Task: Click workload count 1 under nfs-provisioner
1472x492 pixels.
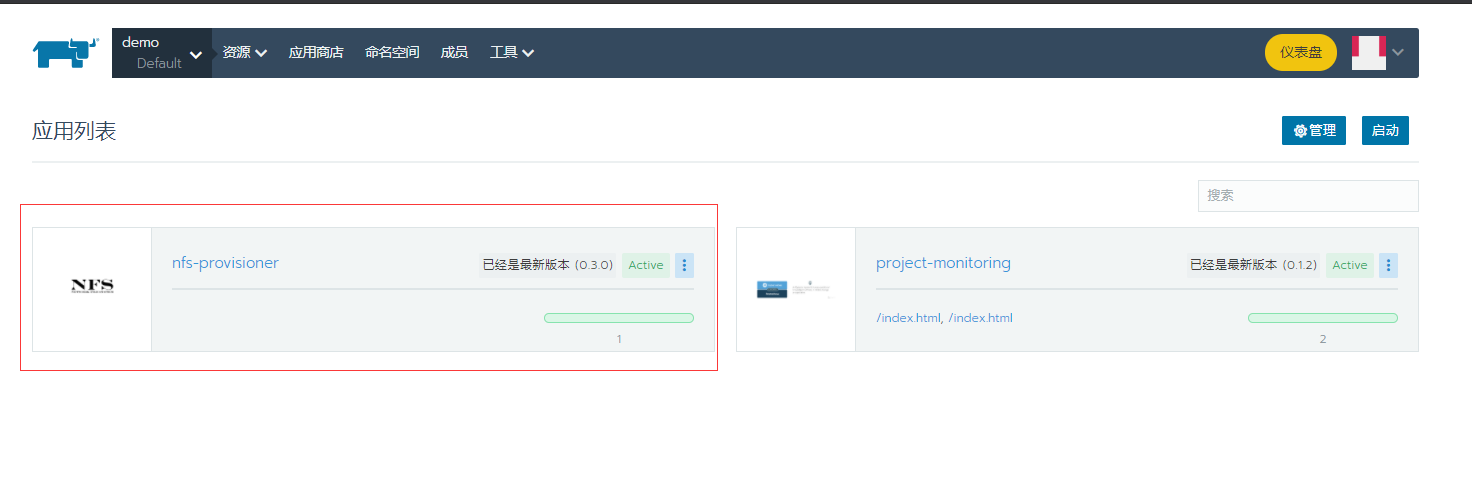Action: 619,339
